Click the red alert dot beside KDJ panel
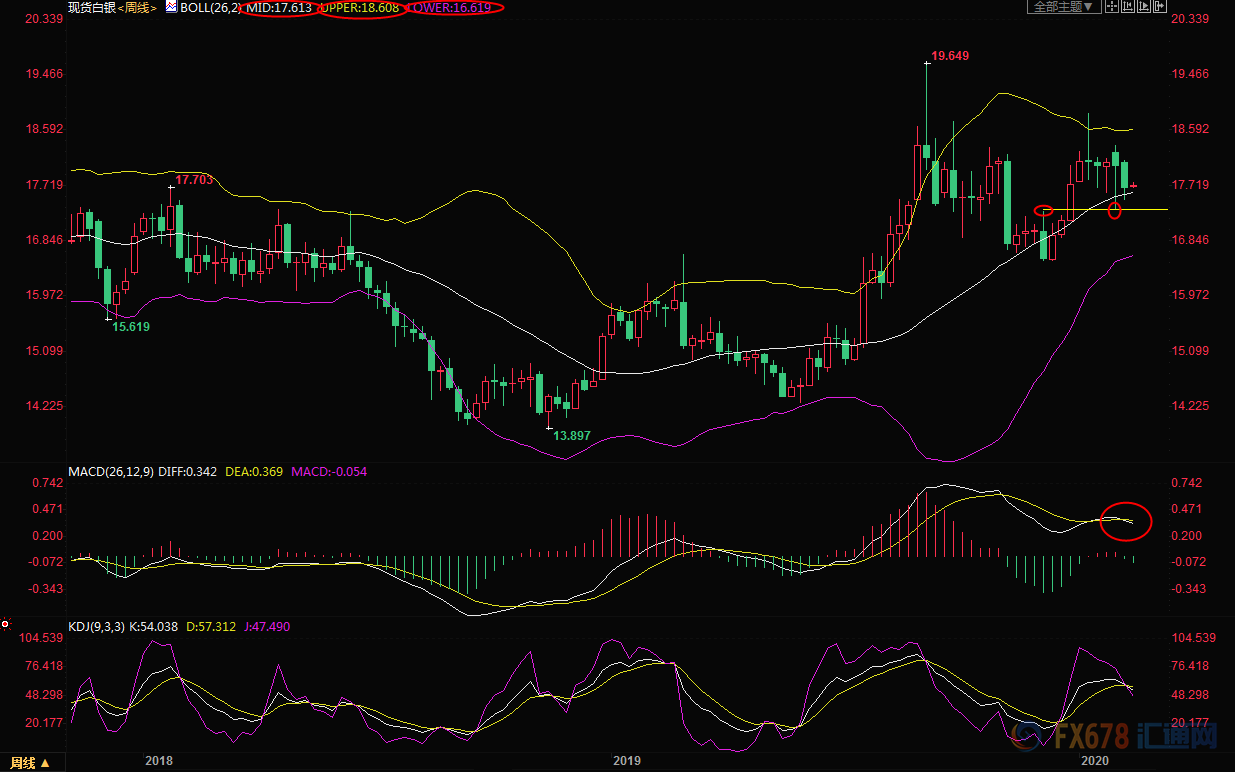1235x772 pixels. click(x=5, y=624)
